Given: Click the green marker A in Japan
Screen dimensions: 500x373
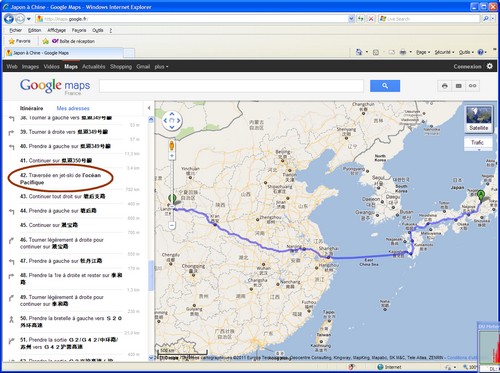Looking at the screenshot, I should 480,195.
